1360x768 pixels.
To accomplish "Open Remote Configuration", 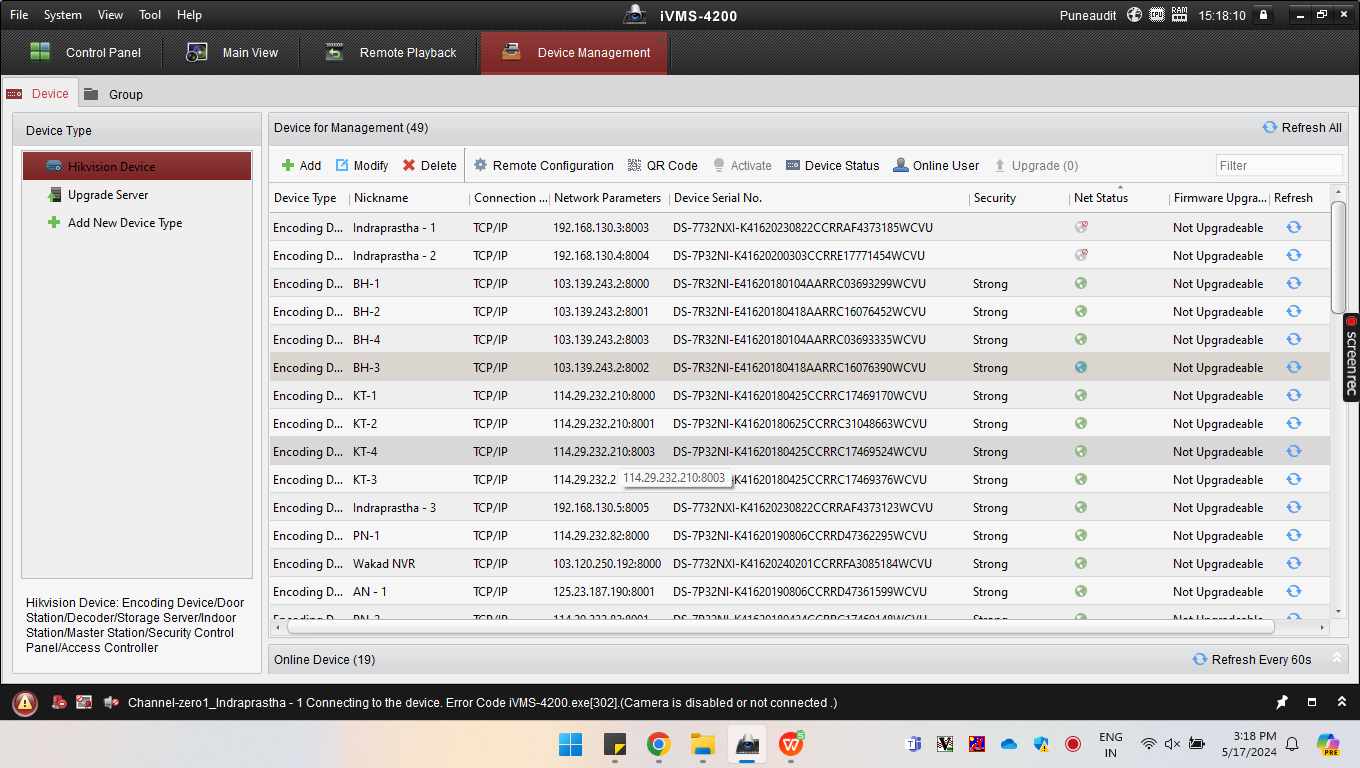I will [544, 166].
